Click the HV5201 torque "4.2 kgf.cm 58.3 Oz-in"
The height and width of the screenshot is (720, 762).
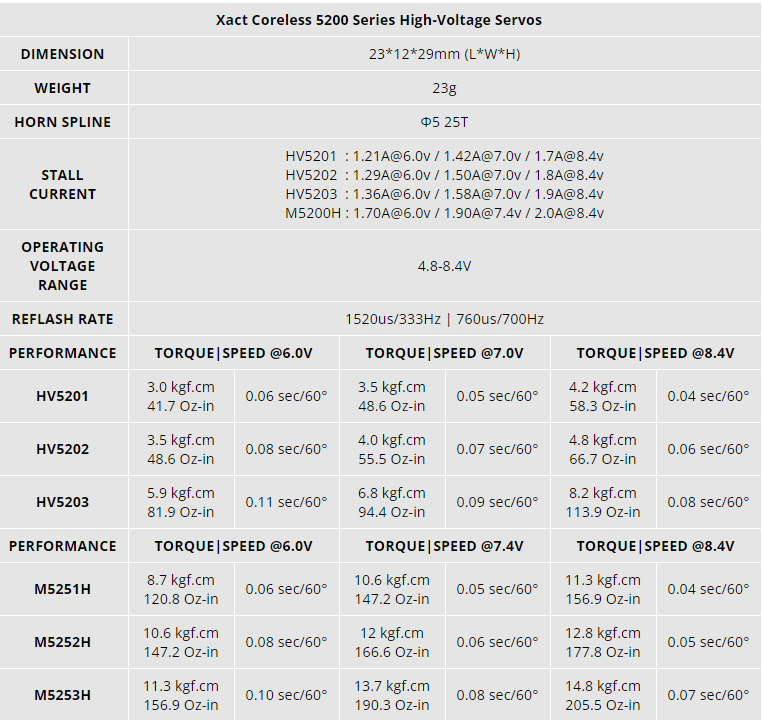603,396
